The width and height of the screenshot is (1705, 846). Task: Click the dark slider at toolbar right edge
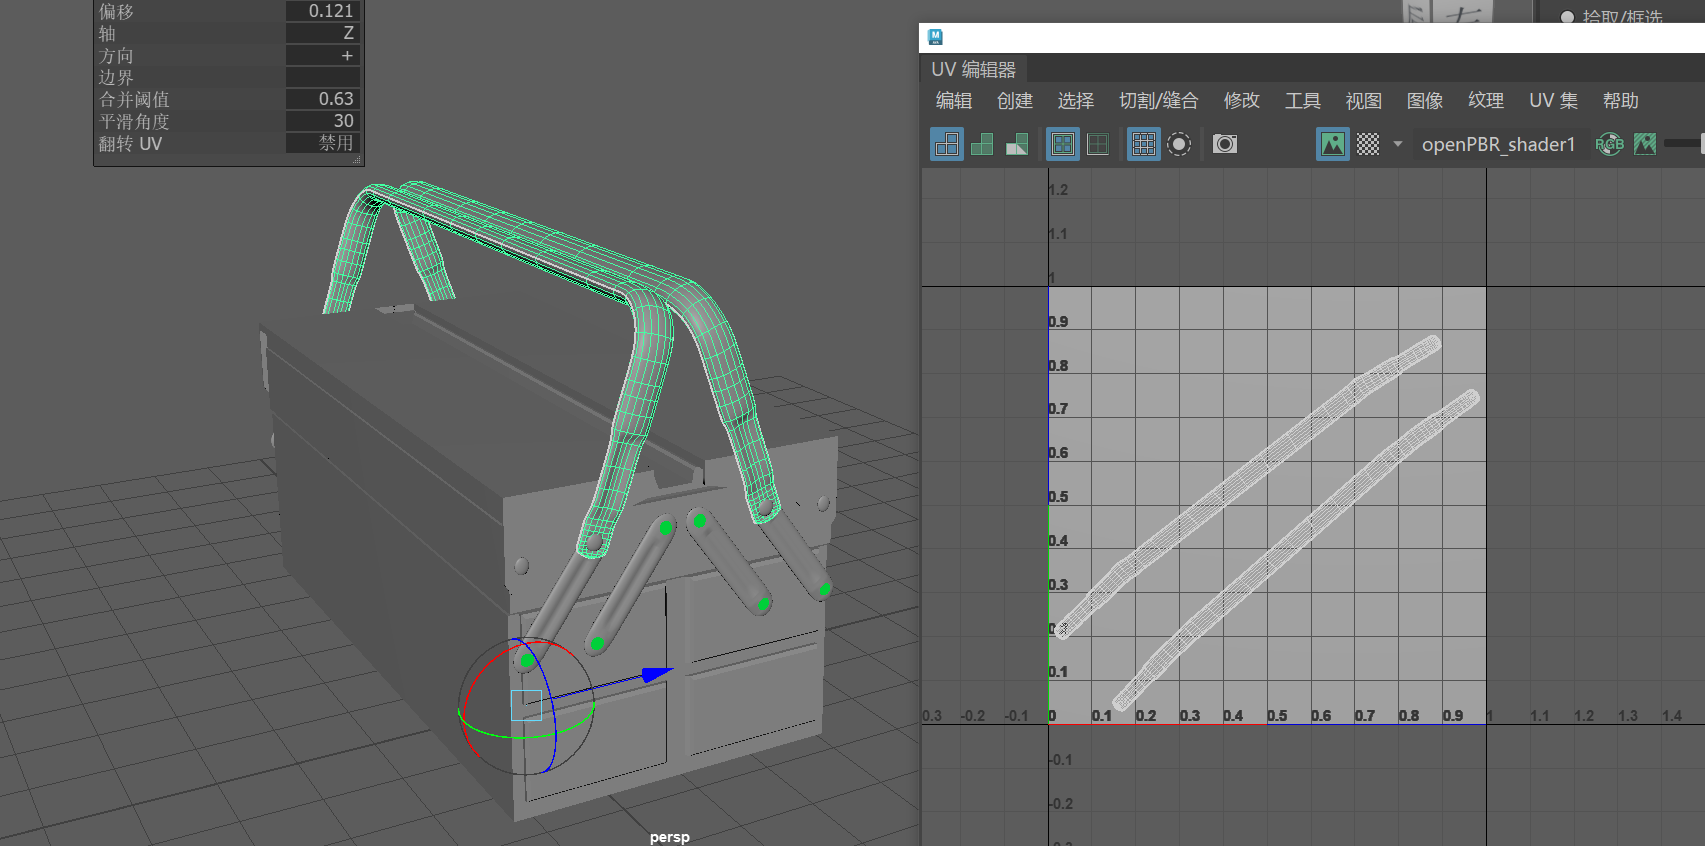click(x=1684, y=144)
